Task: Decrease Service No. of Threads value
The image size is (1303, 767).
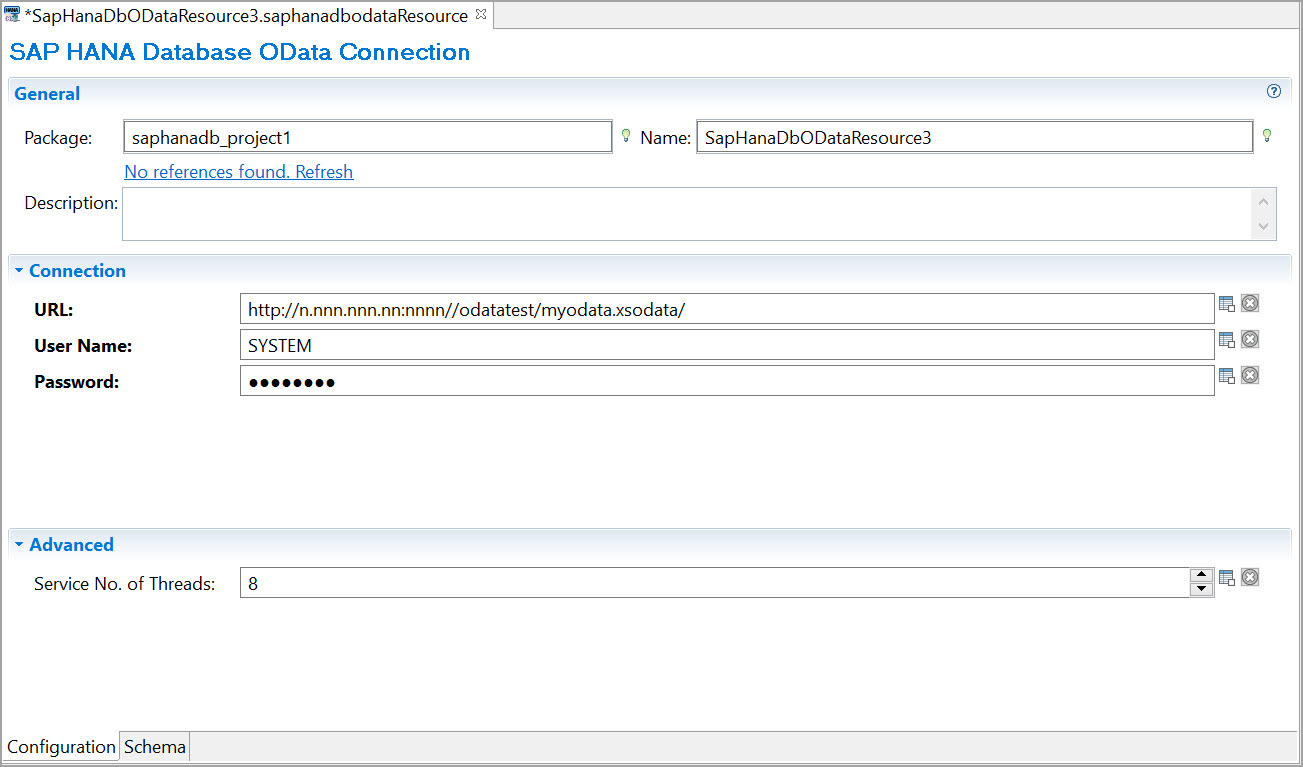Action: click(1201, 589)
